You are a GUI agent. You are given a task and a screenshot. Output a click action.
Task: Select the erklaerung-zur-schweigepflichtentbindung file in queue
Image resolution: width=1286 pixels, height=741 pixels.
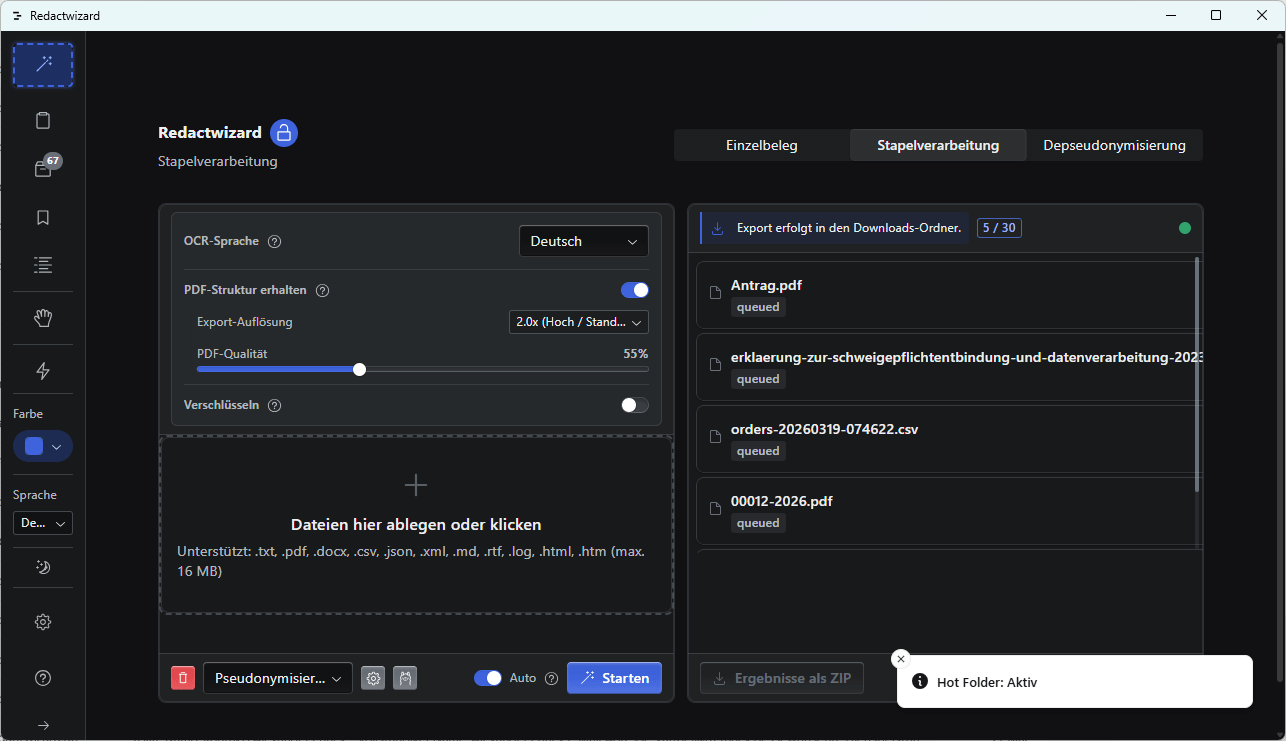(x=949, y=367)
